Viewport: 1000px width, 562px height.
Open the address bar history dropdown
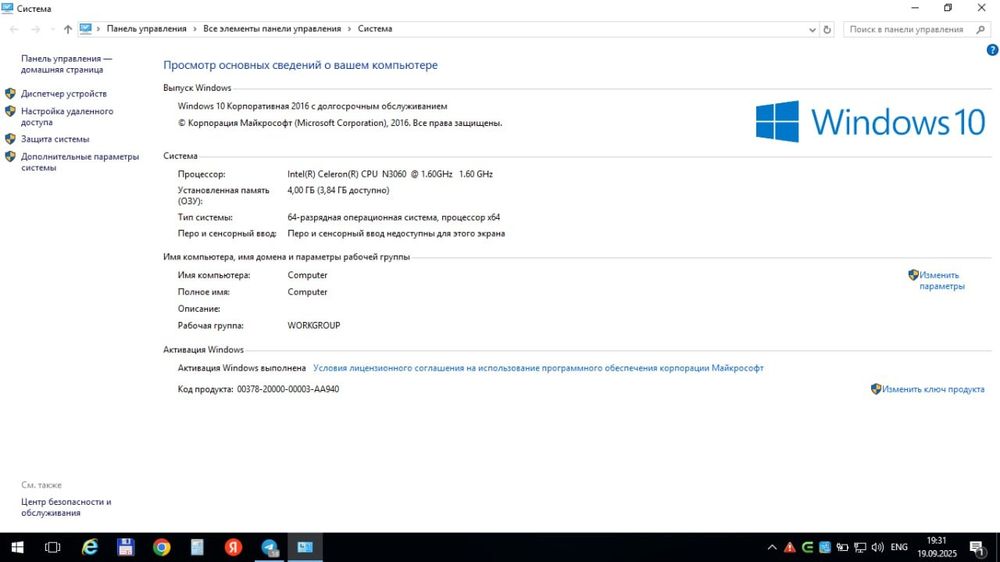(x=812, y=29)
